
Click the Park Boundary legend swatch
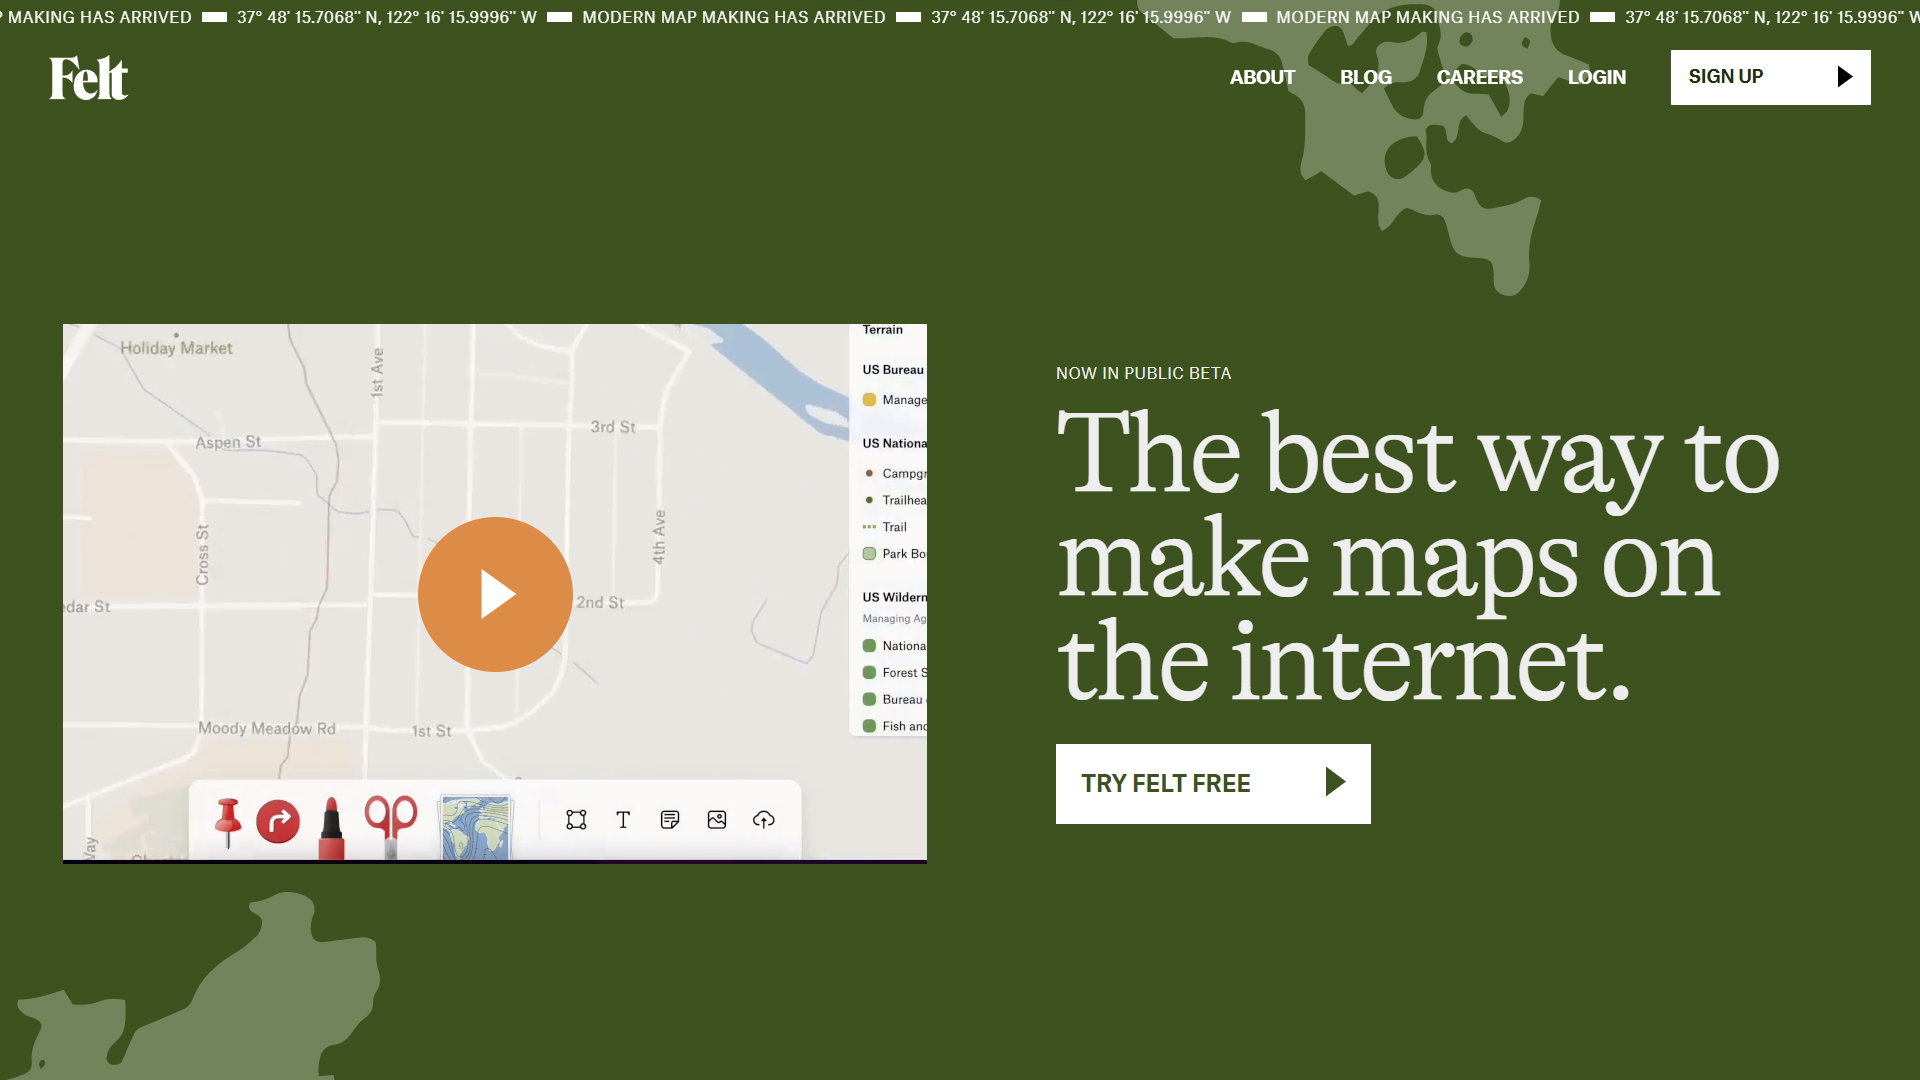(869, 554)
